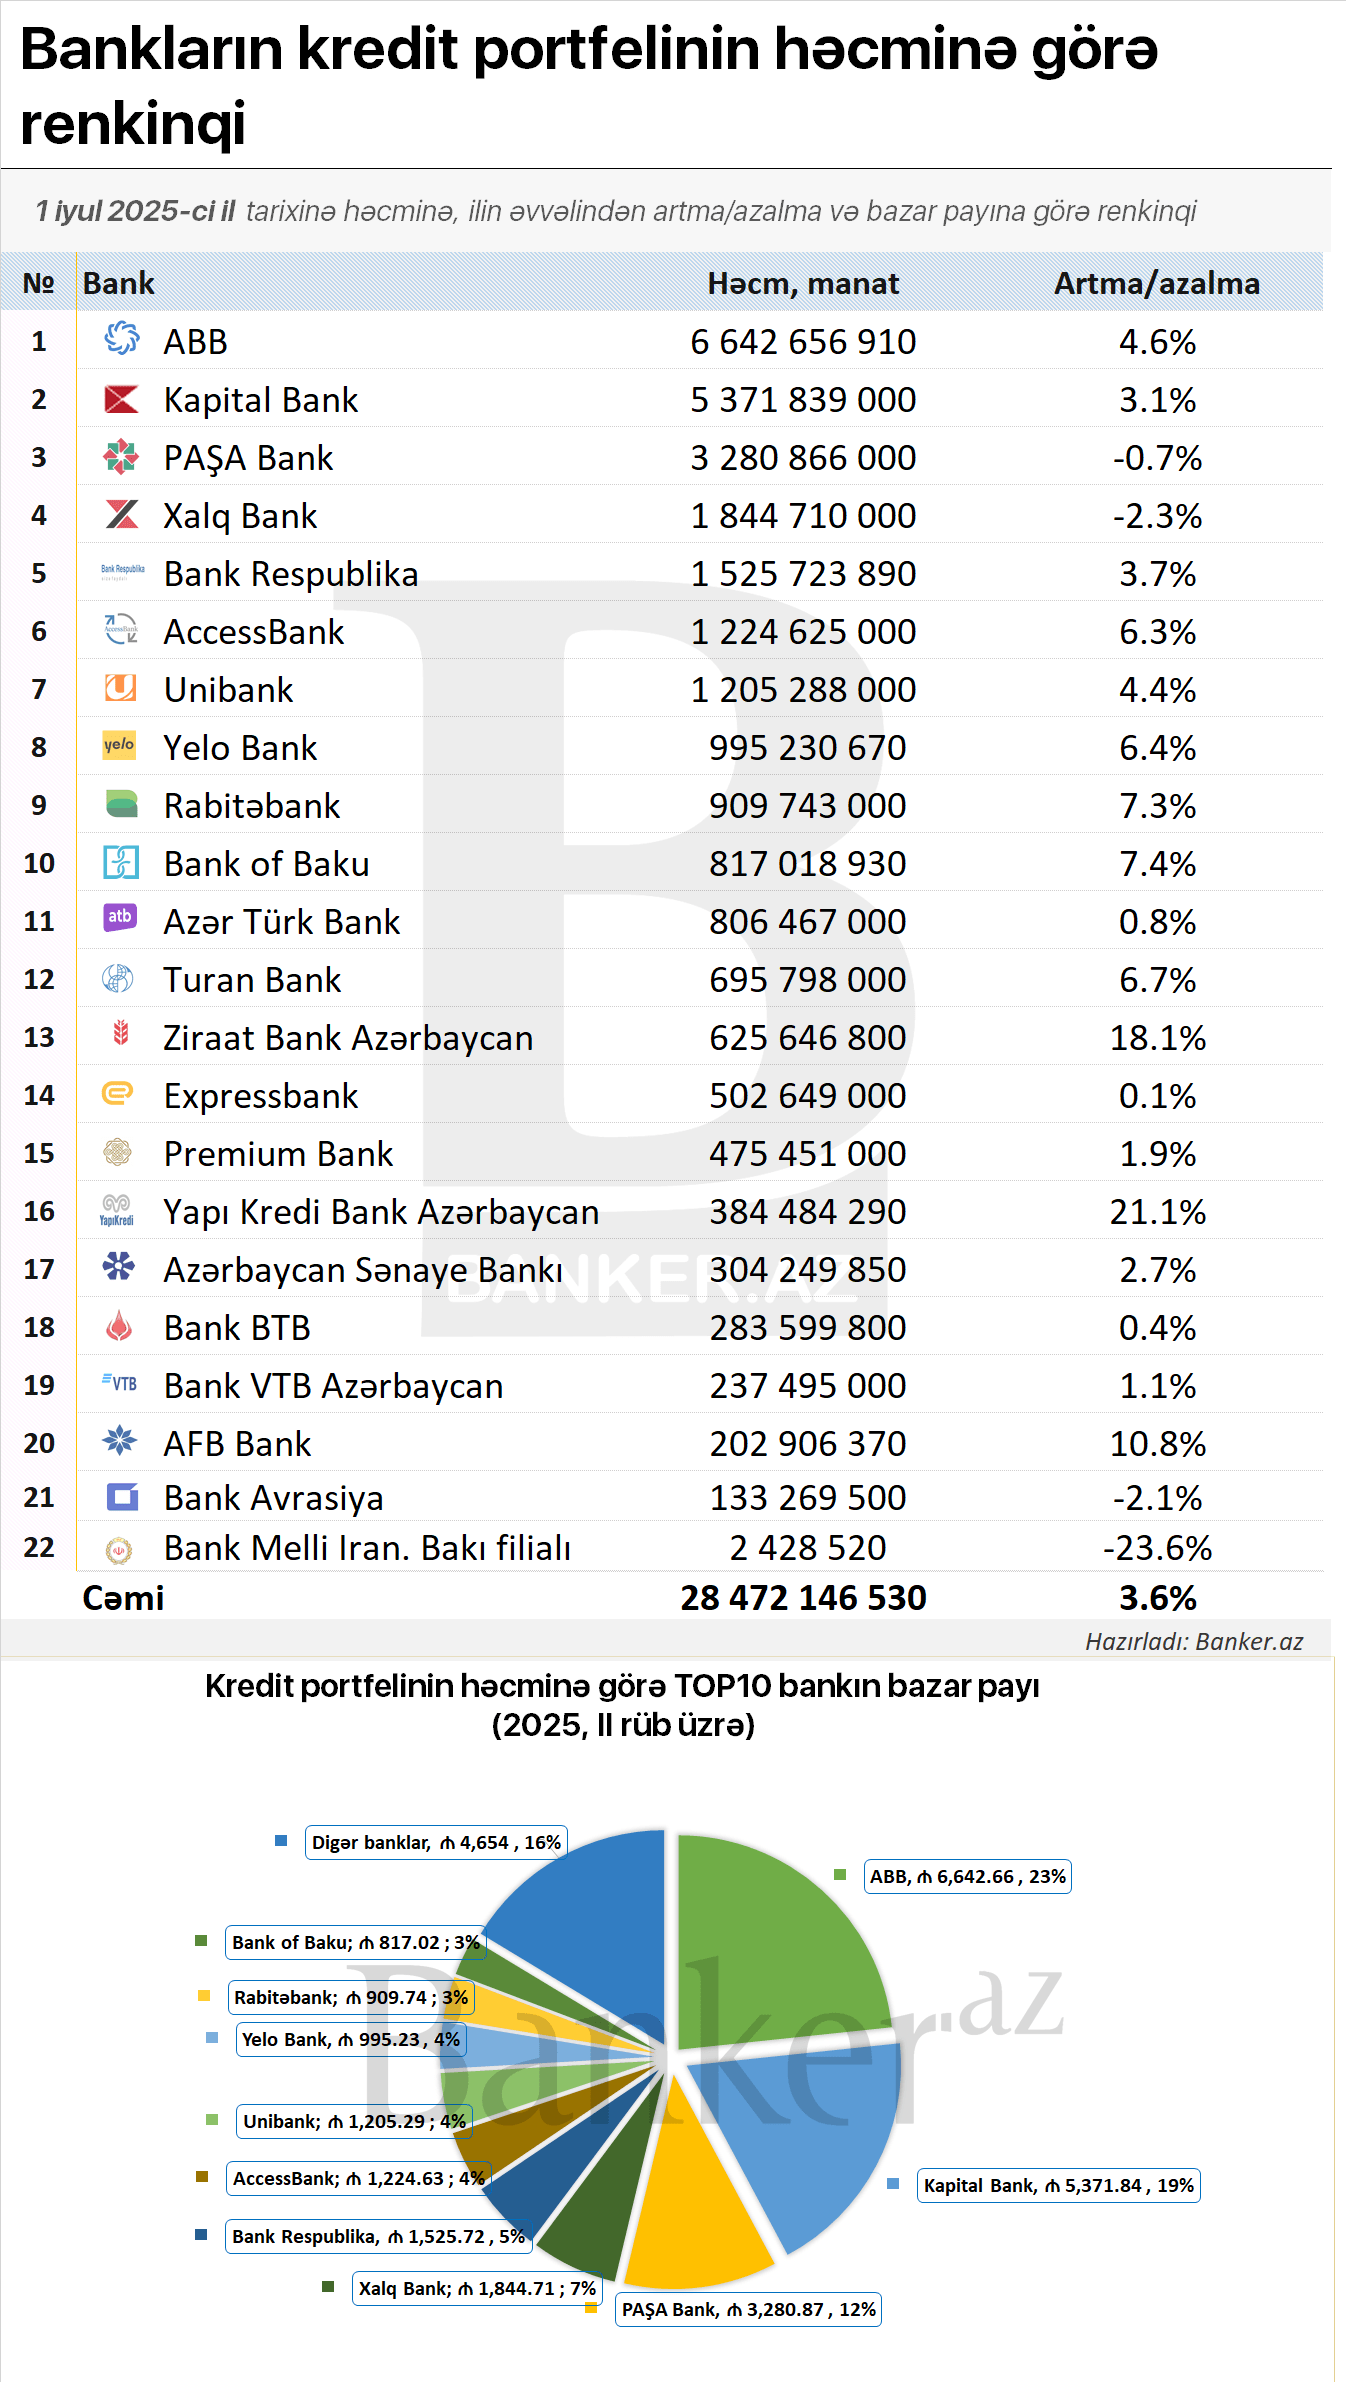The height and width of the screenshot is (2382, 1346).
Task: Click ABB volume 6 642 656 910
Action: coord(803,342)
